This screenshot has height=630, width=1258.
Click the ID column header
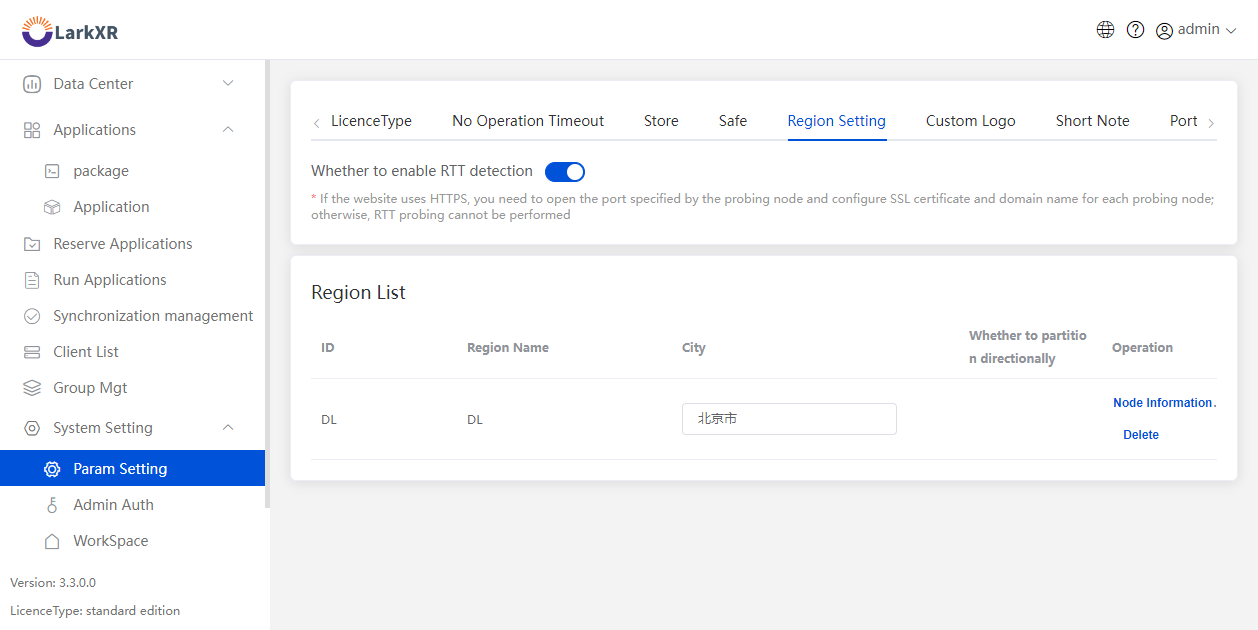(328, 348)
